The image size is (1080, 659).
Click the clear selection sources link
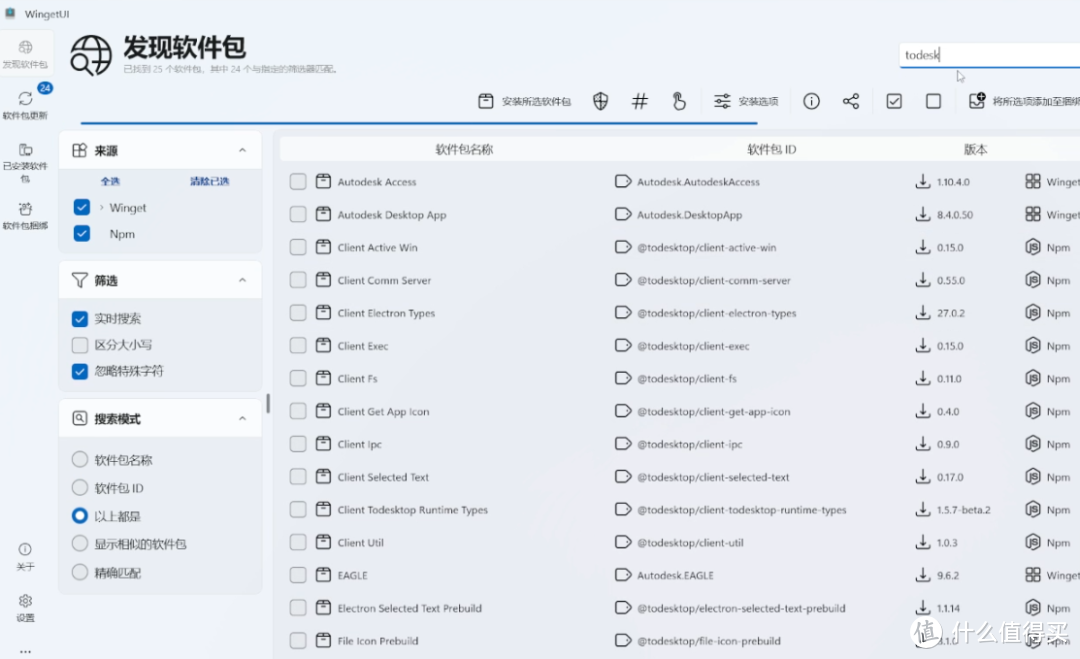(x=209, y=181)
